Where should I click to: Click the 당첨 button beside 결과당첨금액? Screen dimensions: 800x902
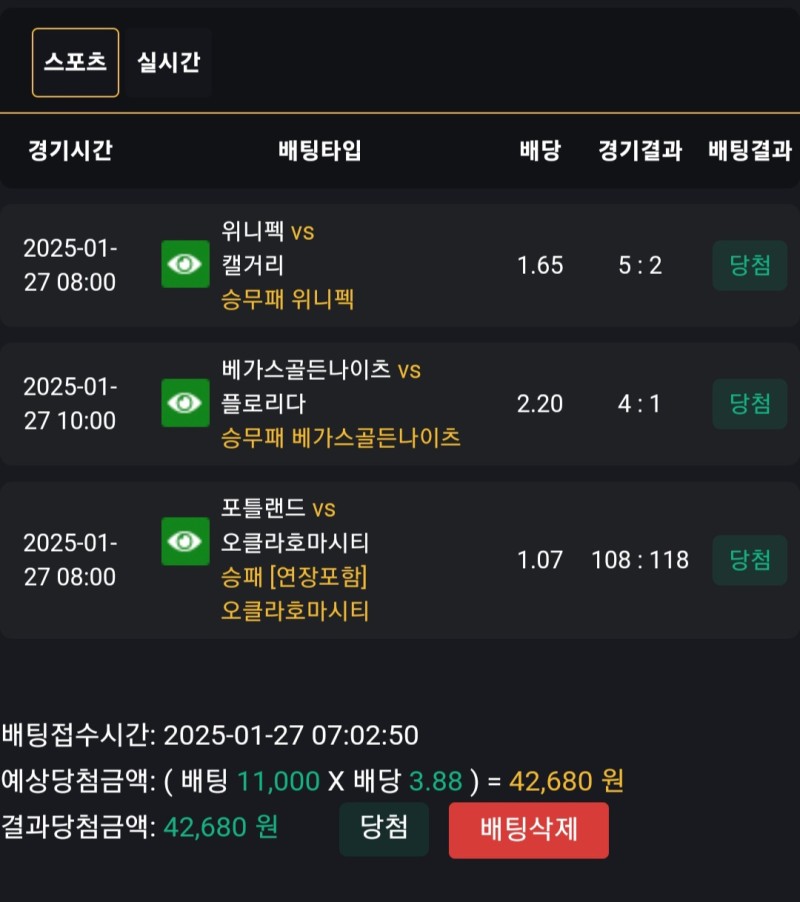[x=384, y=829]
